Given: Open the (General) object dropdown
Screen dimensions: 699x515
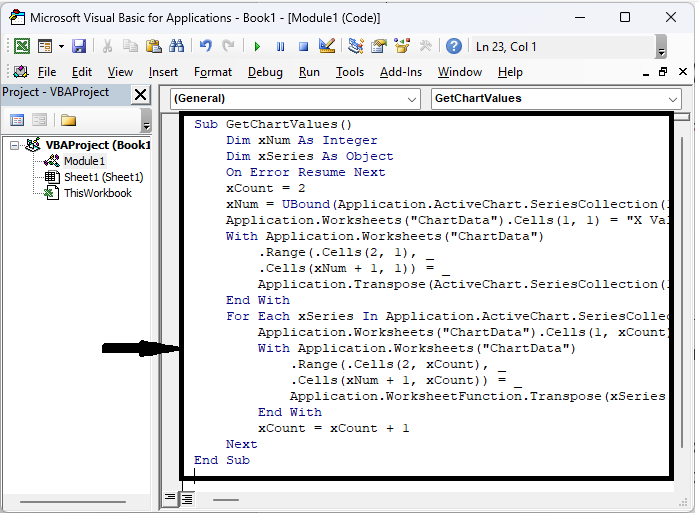Looking at the screenshot, I should click(413, 99).
